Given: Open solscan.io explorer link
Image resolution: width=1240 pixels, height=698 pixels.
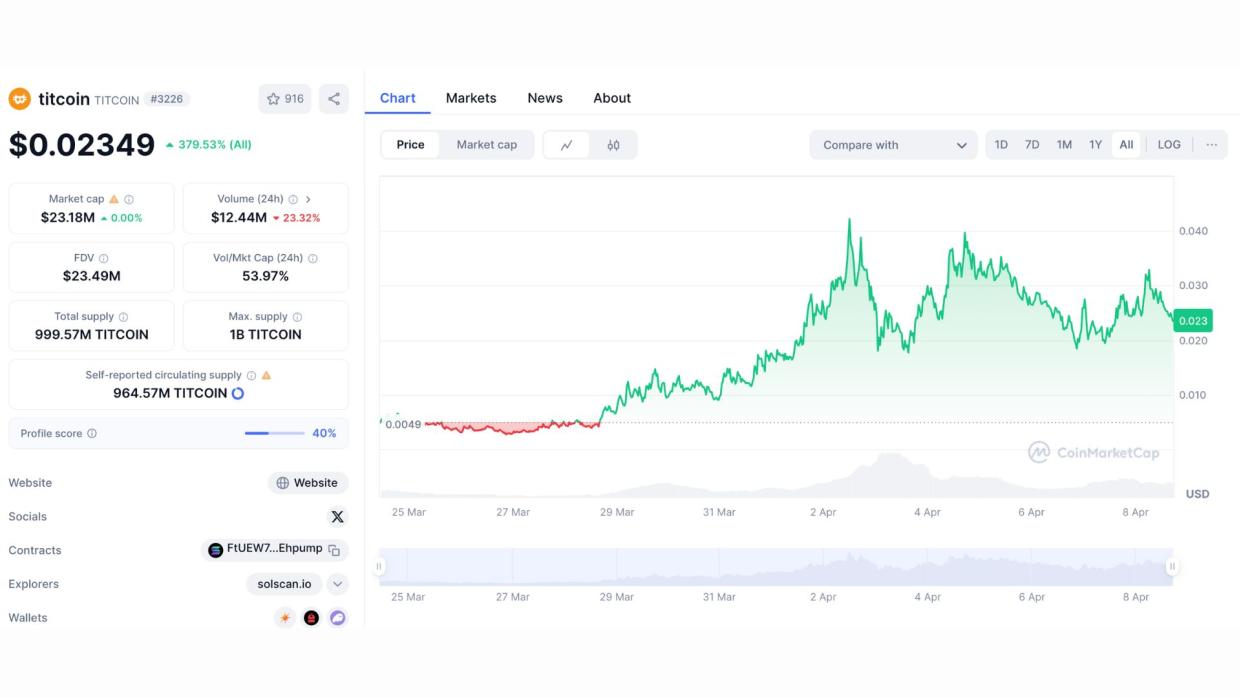Looking at the screenshot, I should [x=284, y=584].
